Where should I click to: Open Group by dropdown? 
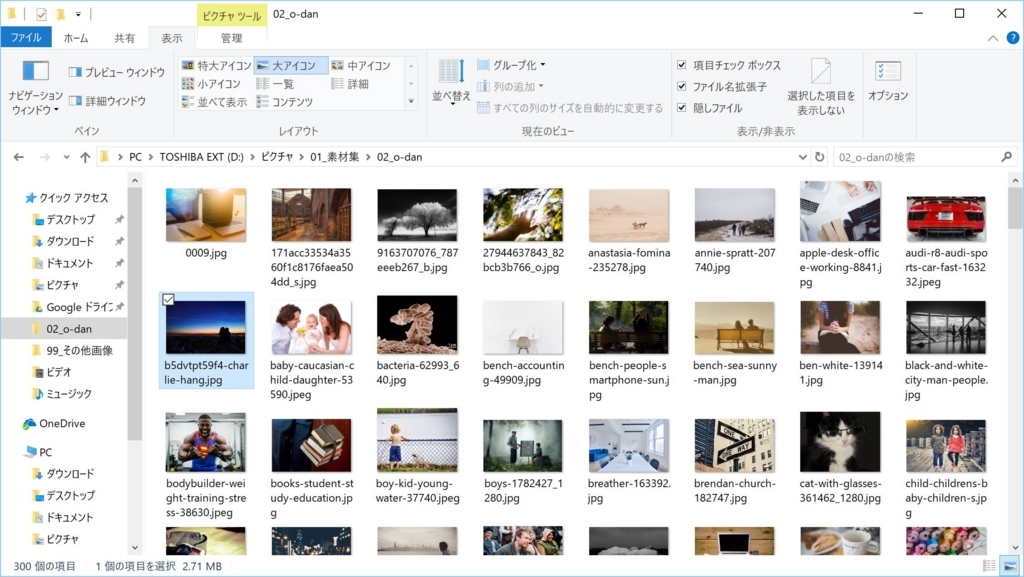[511, 65]
